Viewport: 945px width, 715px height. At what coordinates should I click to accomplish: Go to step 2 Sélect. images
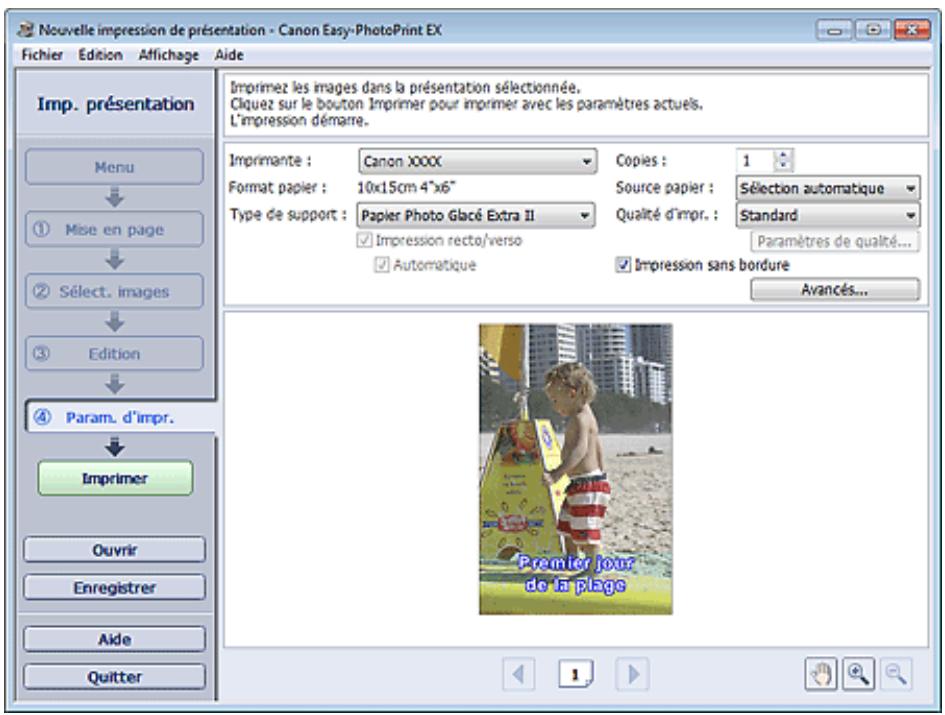[x=115, y=291]
